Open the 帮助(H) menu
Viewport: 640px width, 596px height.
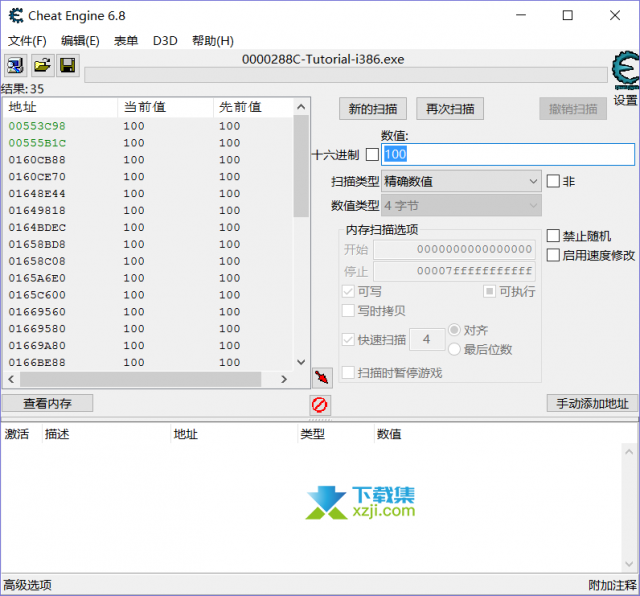pyautogui.click(x=213, y=41)
